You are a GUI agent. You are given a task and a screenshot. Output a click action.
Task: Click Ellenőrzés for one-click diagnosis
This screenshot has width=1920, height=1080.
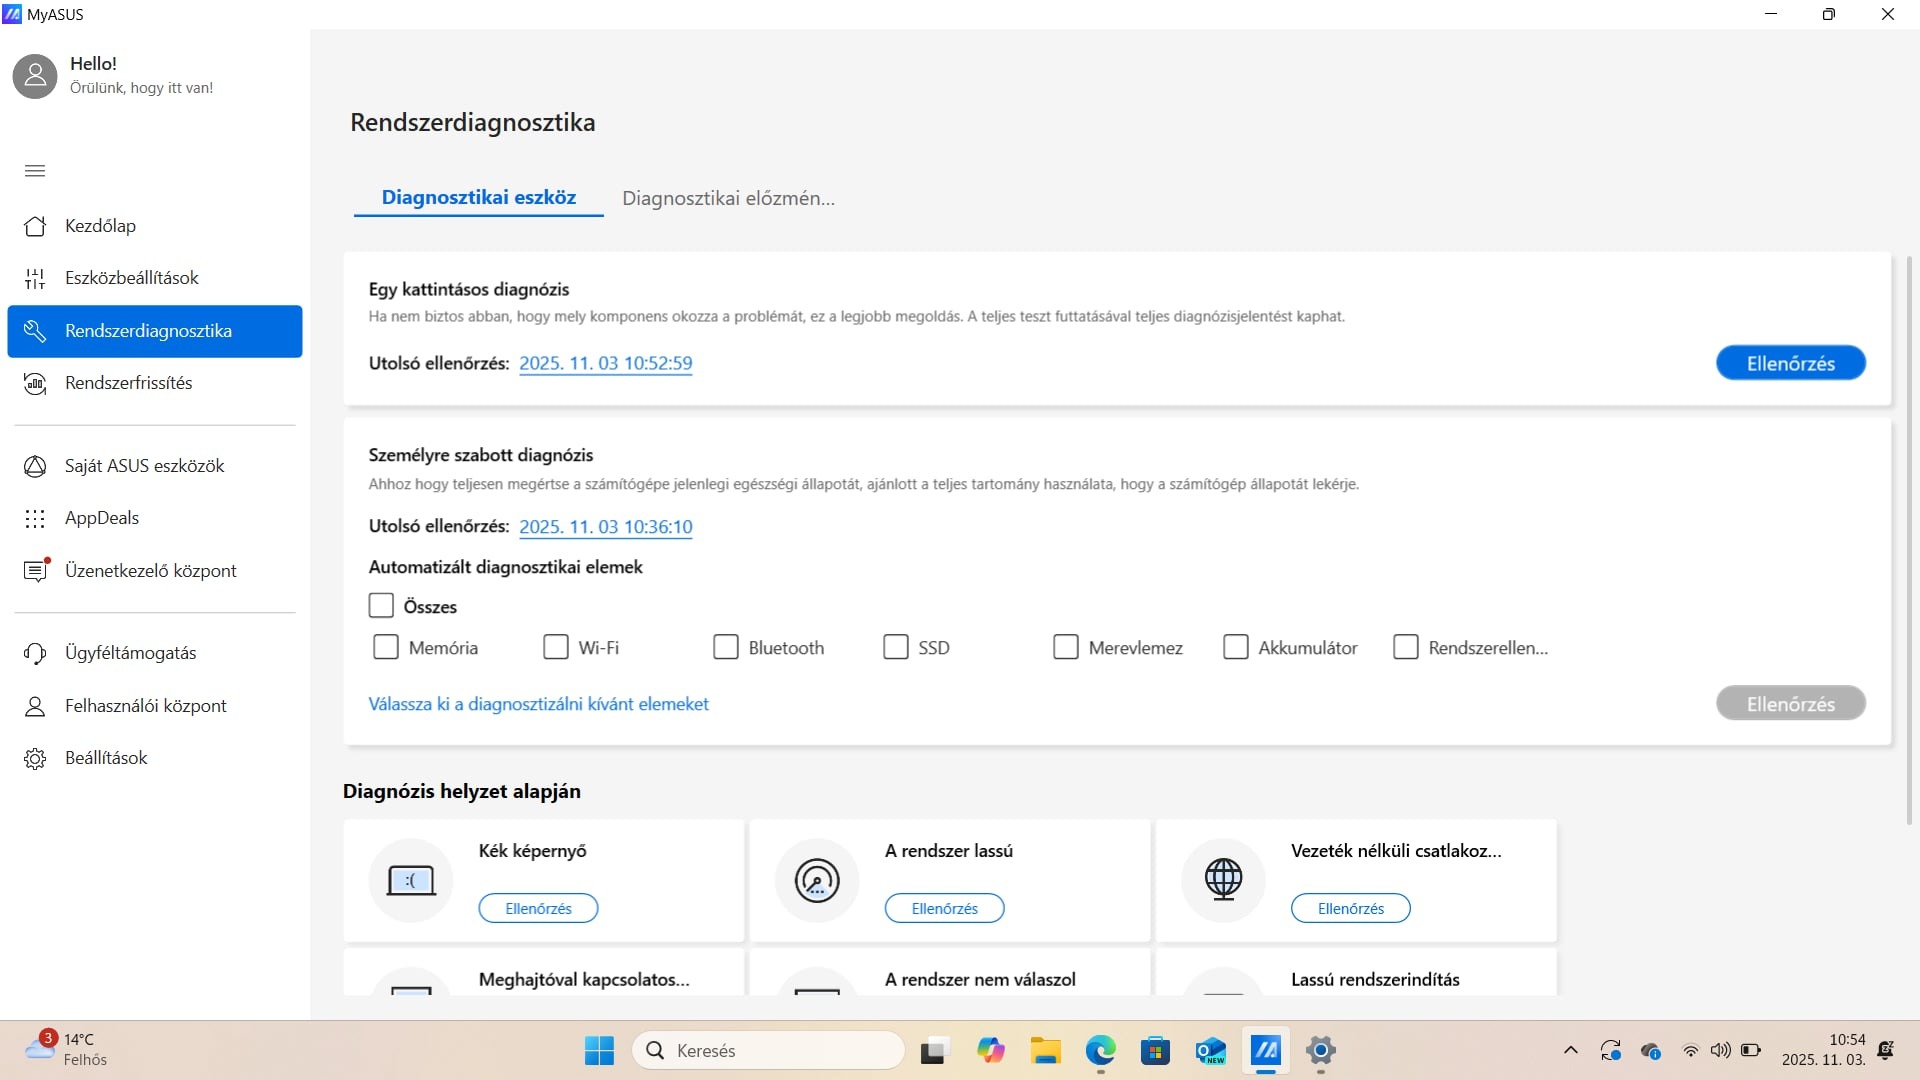coord(1790,363)
